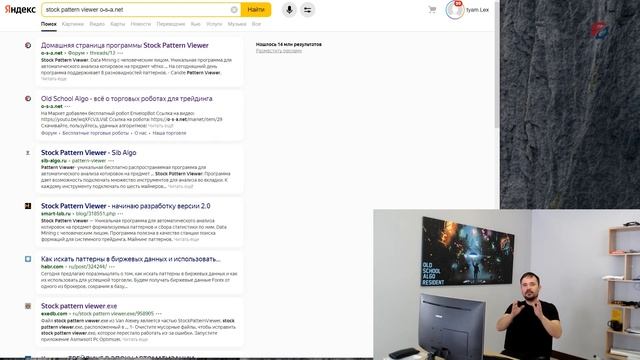Open the Stock pattern viewer.exe result

click(79, 306)
